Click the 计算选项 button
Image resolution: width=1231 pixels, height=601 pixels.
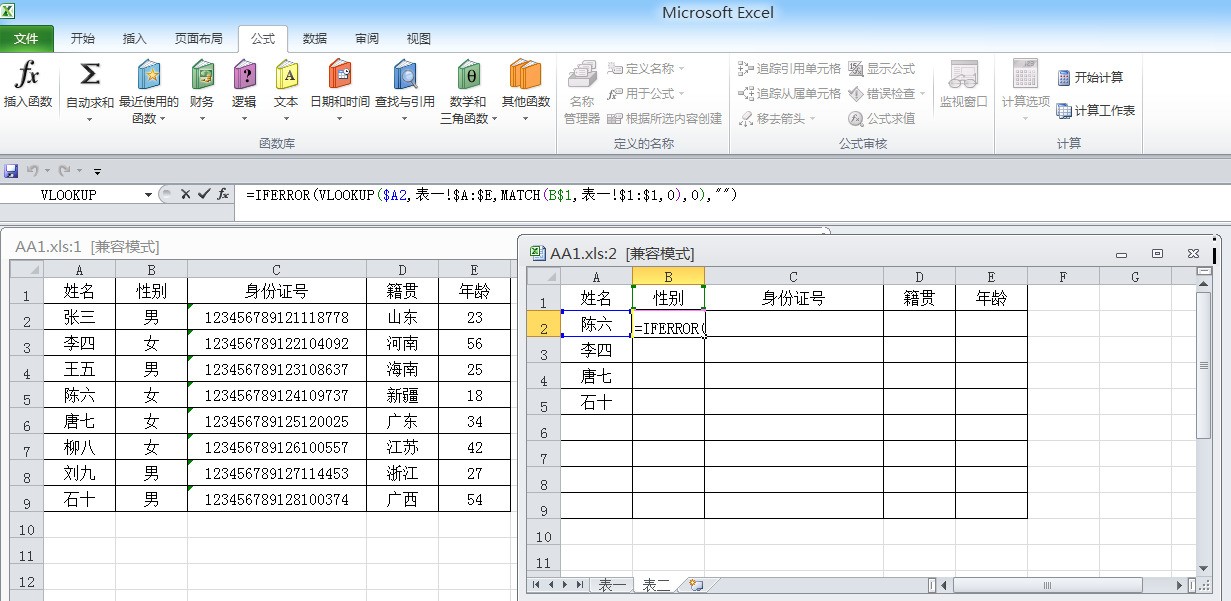click(x=1026, y=91)
